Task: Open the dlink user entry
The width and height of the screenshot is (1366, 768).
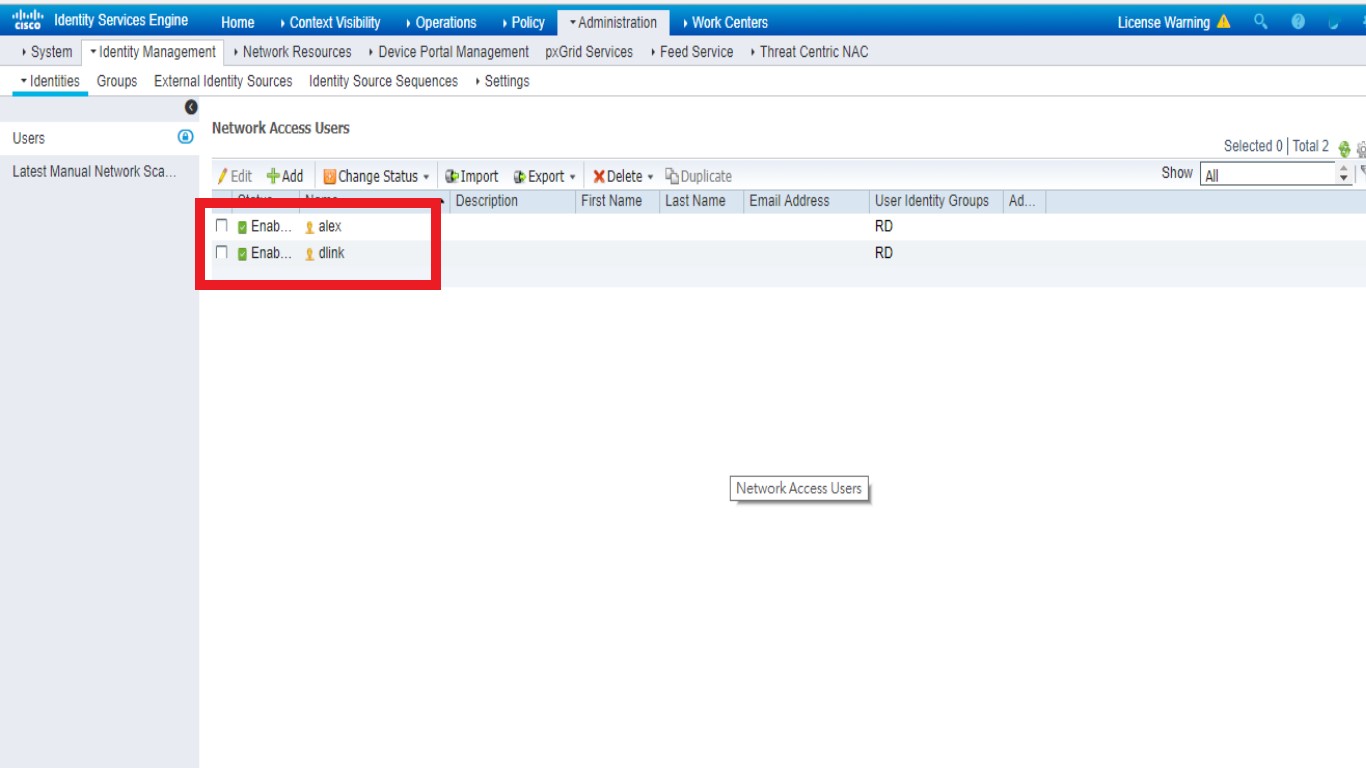Action: pyautogui.click(x=332, y=254)
